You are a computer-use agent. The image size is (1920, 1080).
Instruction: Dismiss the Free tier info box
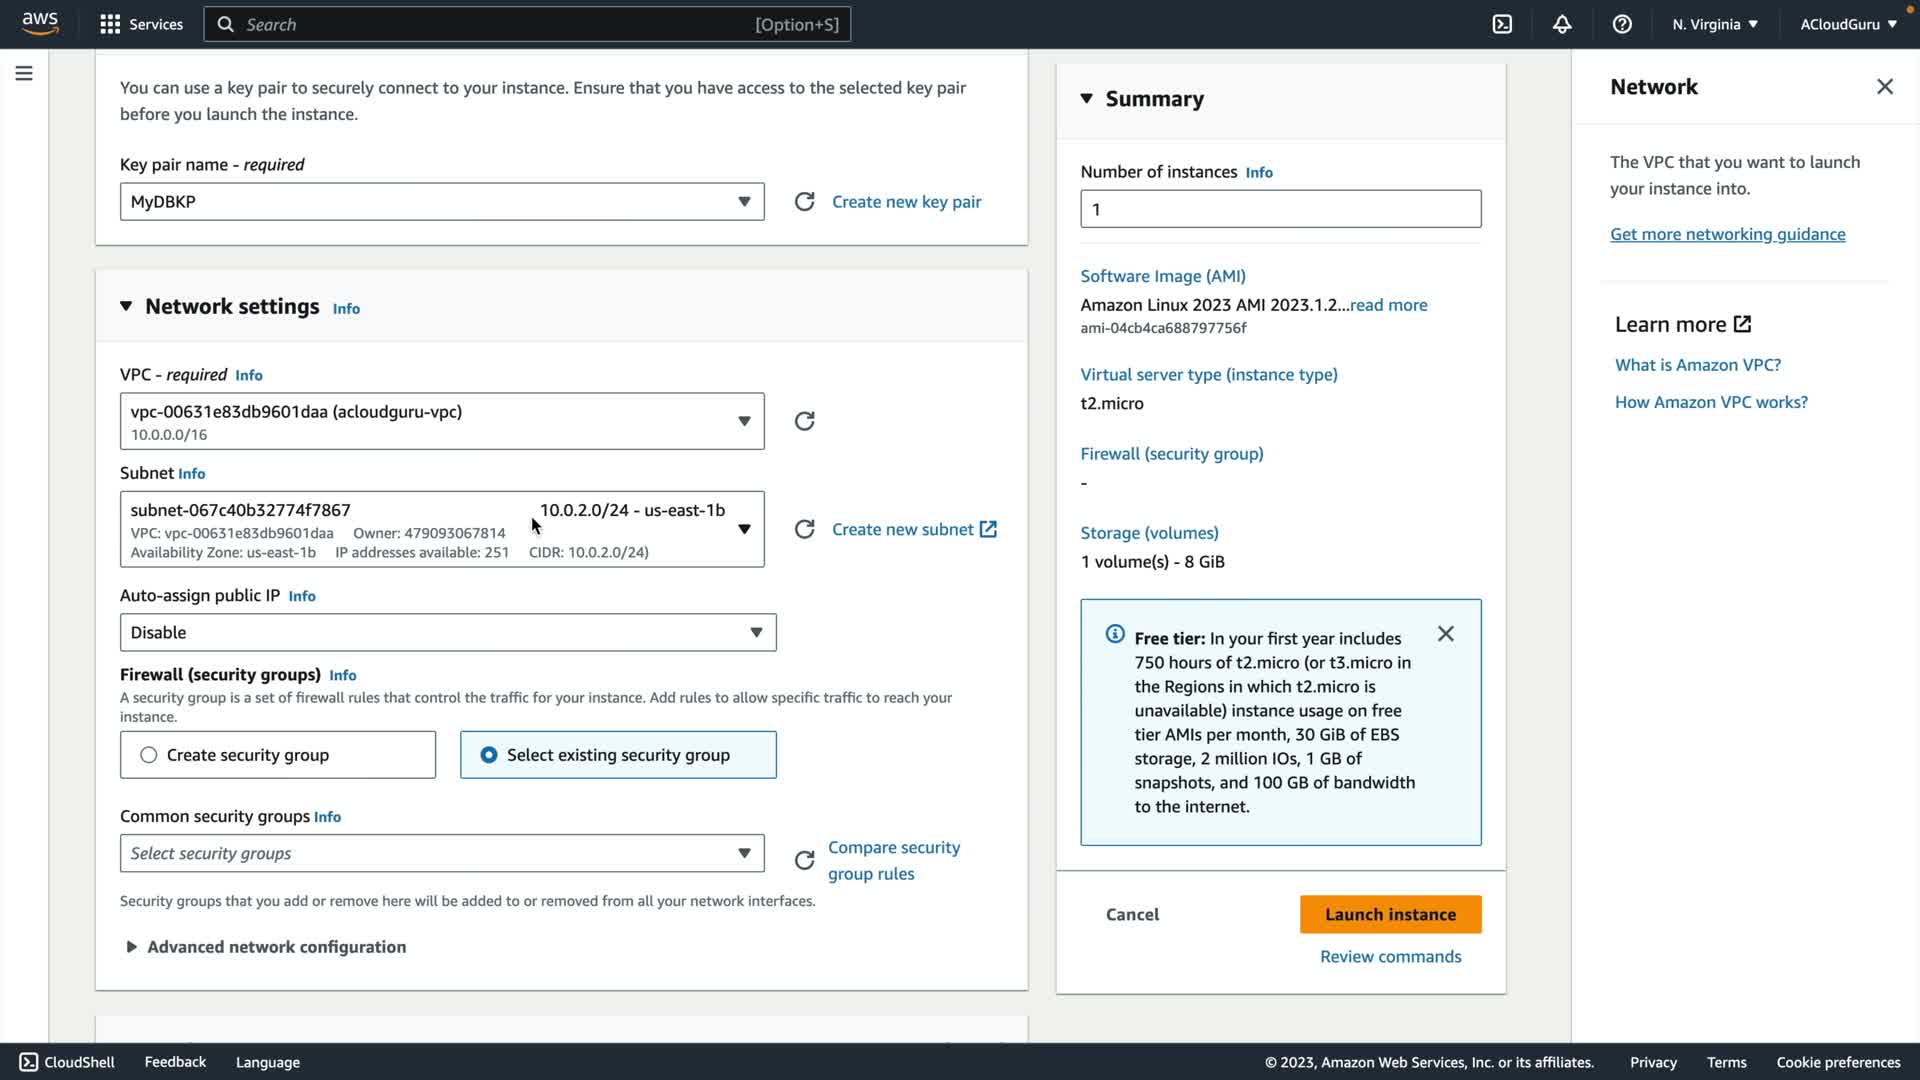(x=1445, y=634)
